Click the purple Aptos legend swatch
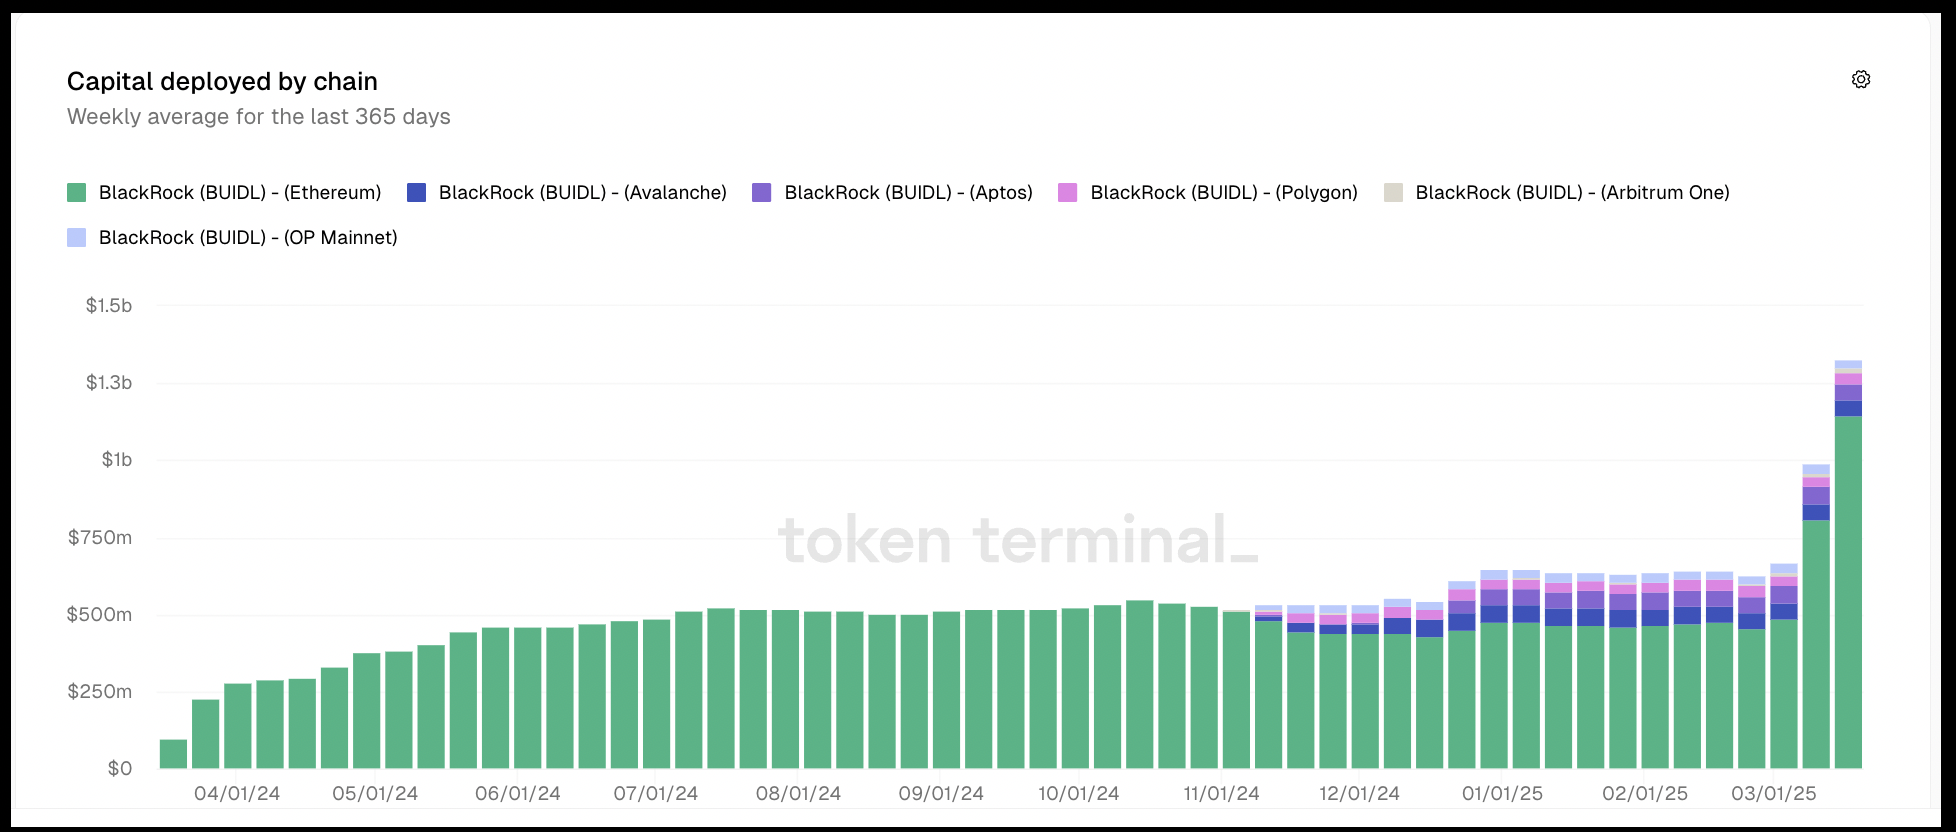The height and width of the screenshot is (832, 1956). [x=762, y=193]
